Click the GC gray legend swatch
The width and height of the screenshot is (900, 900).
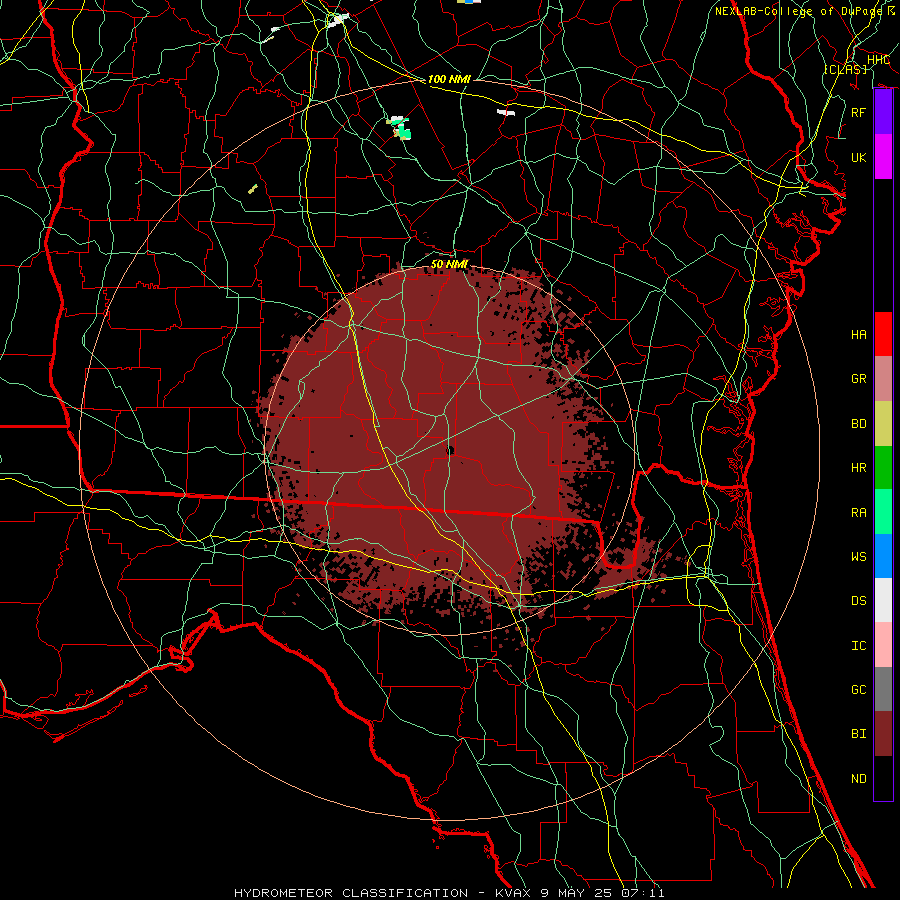pyautogui.click(x=883, y=689)
